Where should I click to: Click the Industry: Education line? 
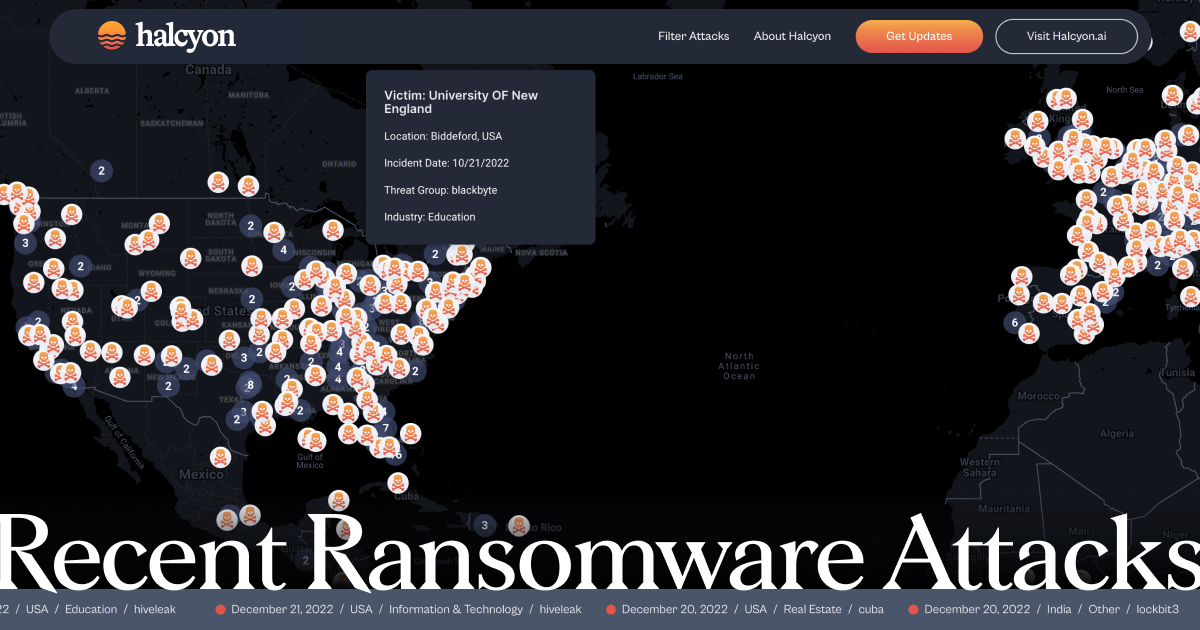tap(430, 217)
